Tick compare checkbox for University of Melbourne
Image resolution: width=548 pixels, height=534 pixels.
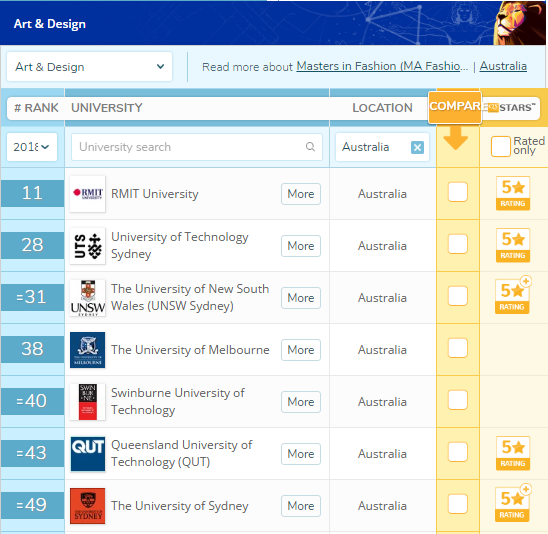[457, 348]
